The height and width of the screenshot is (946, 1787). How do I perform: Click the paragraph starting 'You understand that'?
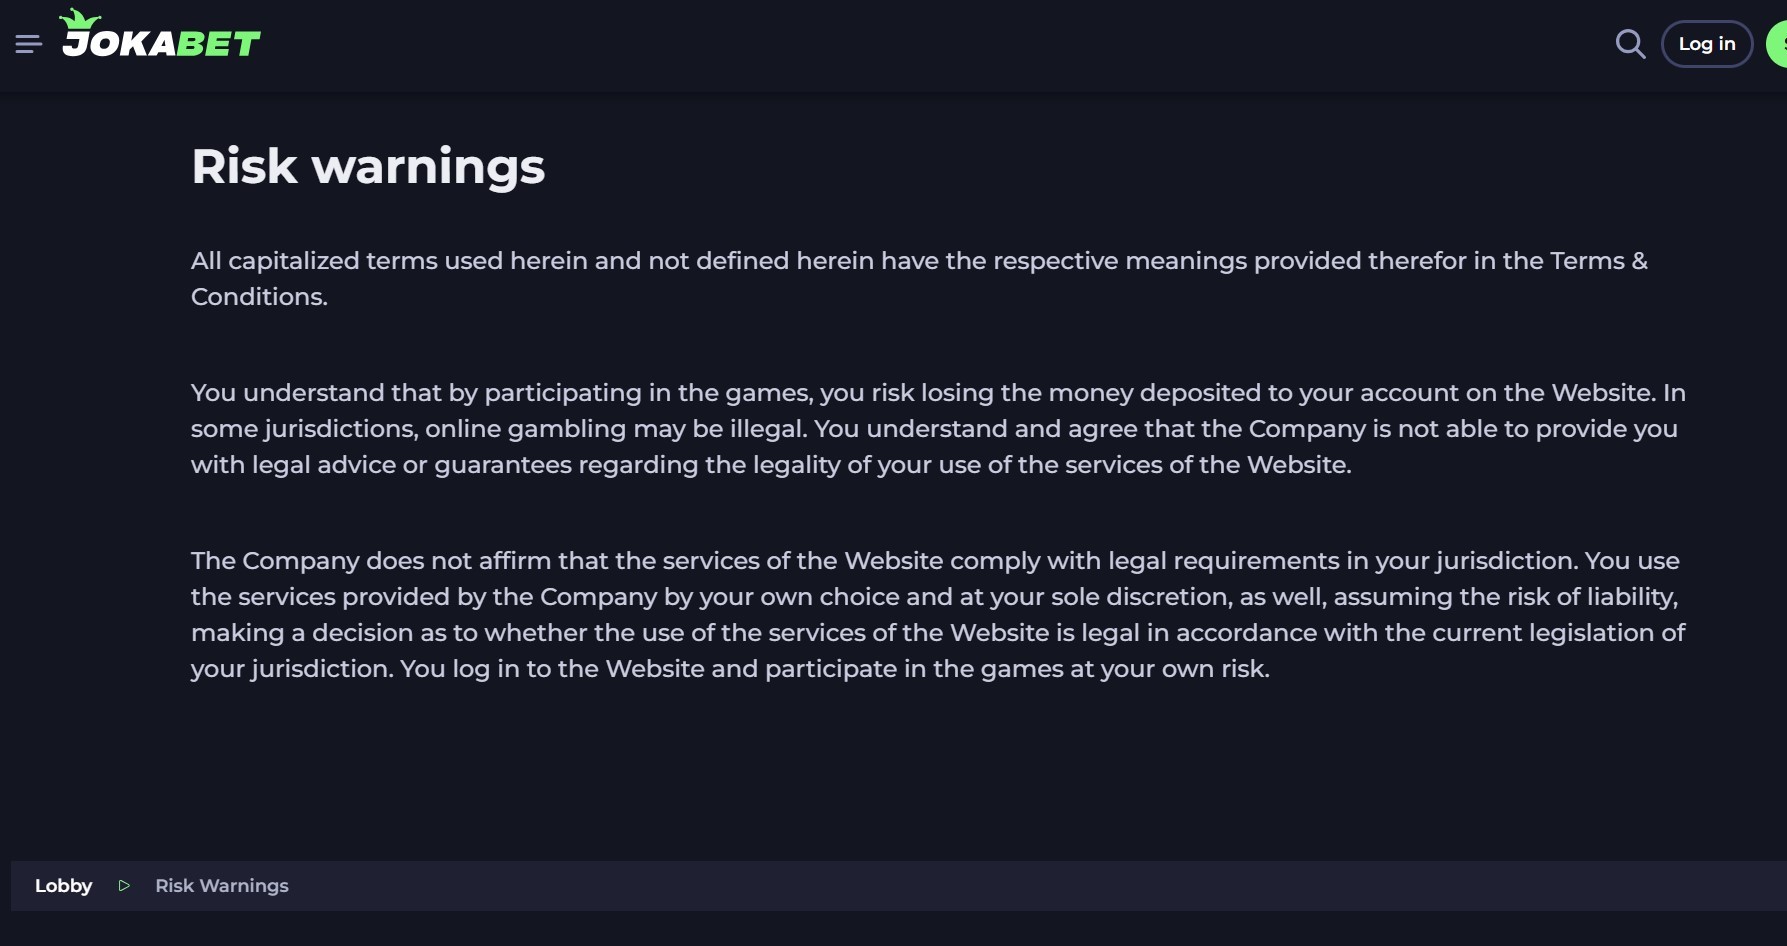coord(900,429)
